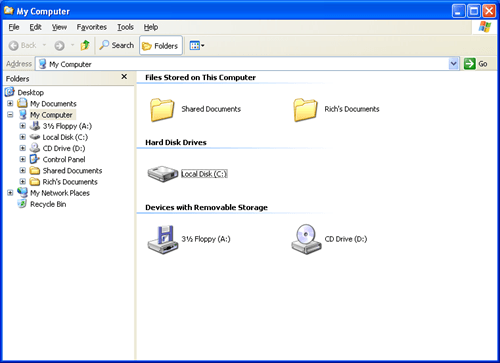Screen dimensions: 500x363
Task: Minimize the My Computer window
Action: pos(459,11)
